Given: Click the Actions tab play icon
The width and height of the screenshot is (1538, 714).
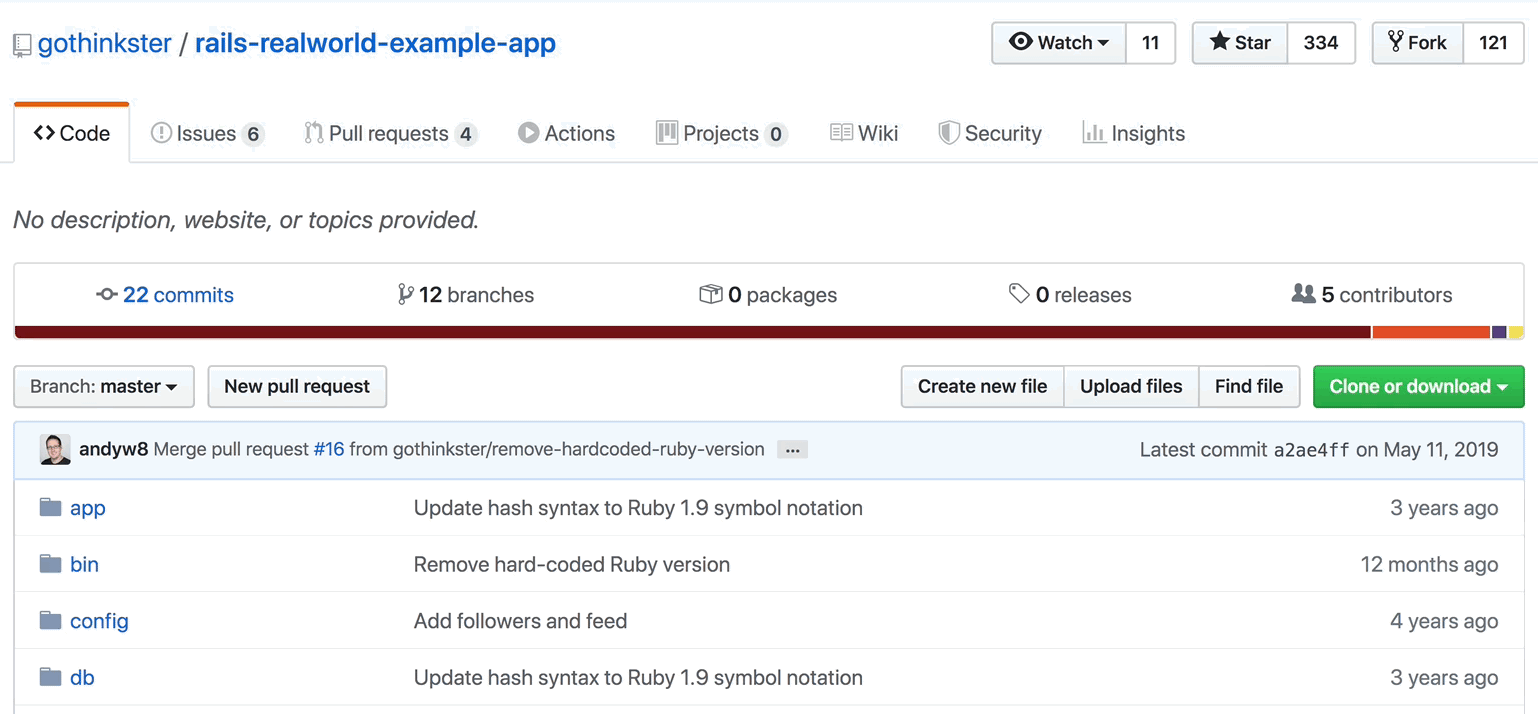Looking at the screenshot, I should pyautogui.click(x=528, y=133).
